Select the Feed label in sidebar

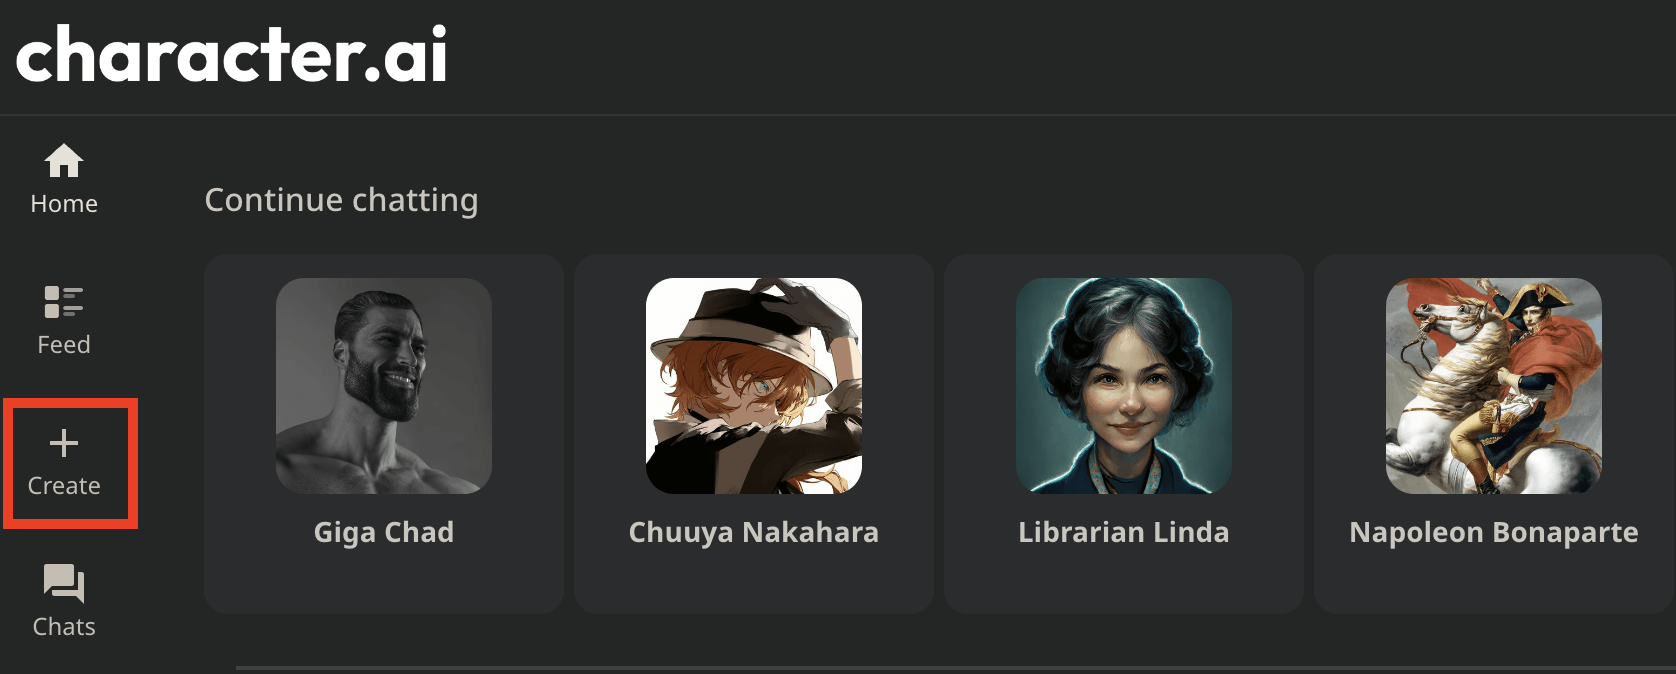[64, 345]
